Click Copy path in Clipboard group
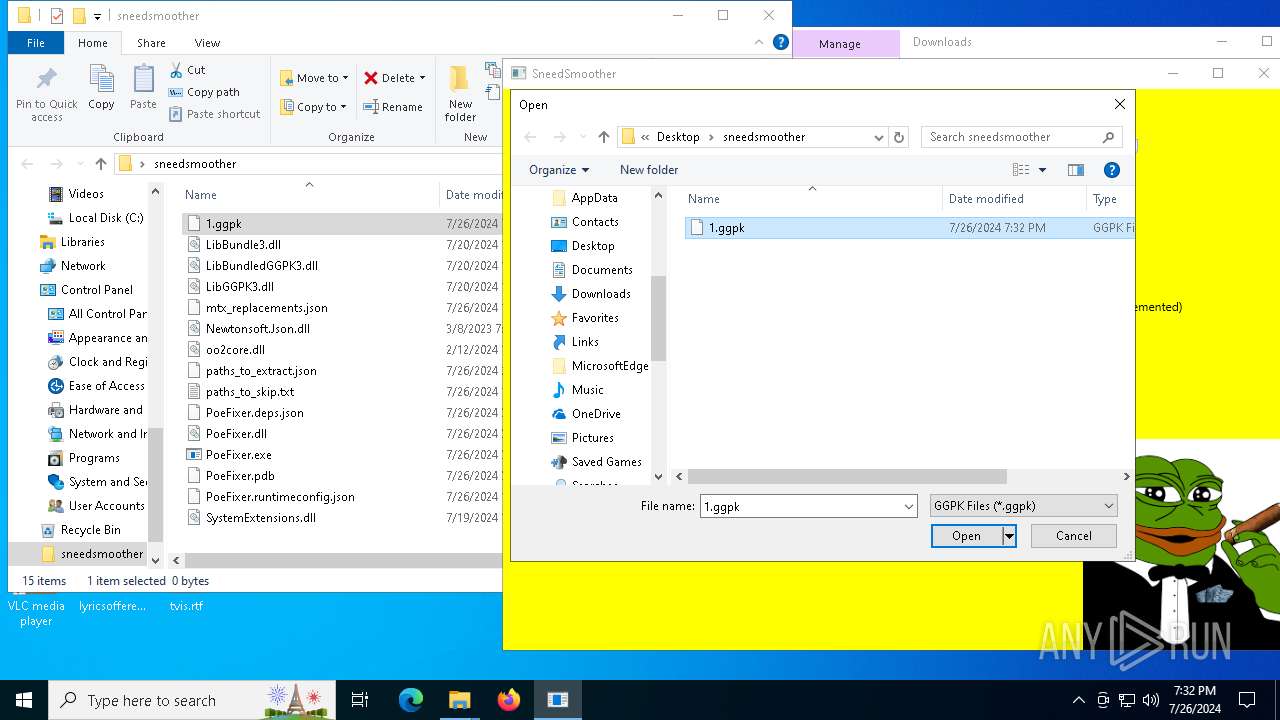The image size is (1280, 720). tap(204, 92)
